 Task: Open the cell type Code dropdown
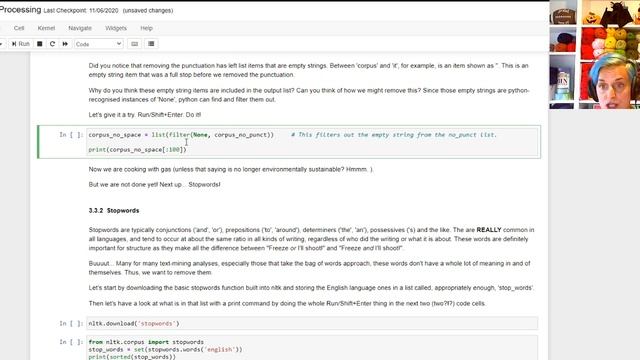[98, 44]
